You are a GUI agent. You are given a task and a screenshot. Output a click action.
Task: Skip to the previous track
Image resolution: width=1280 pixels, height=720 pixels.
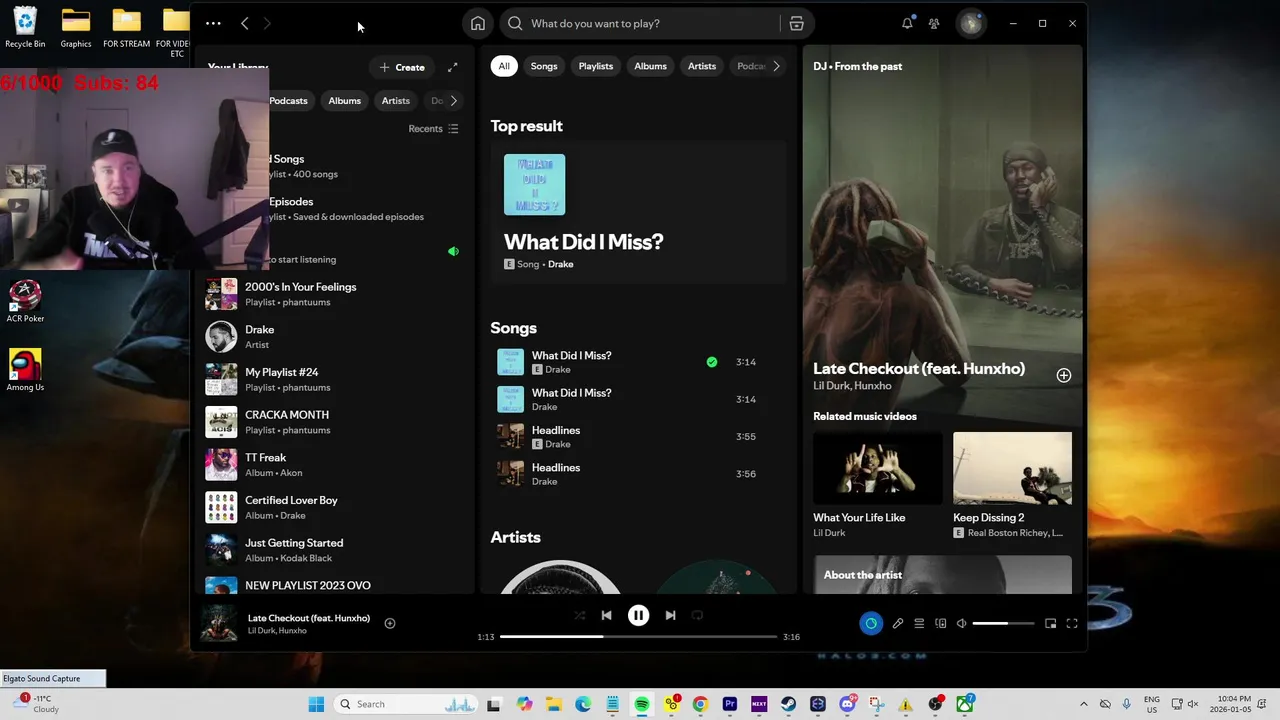click(606, 615)
